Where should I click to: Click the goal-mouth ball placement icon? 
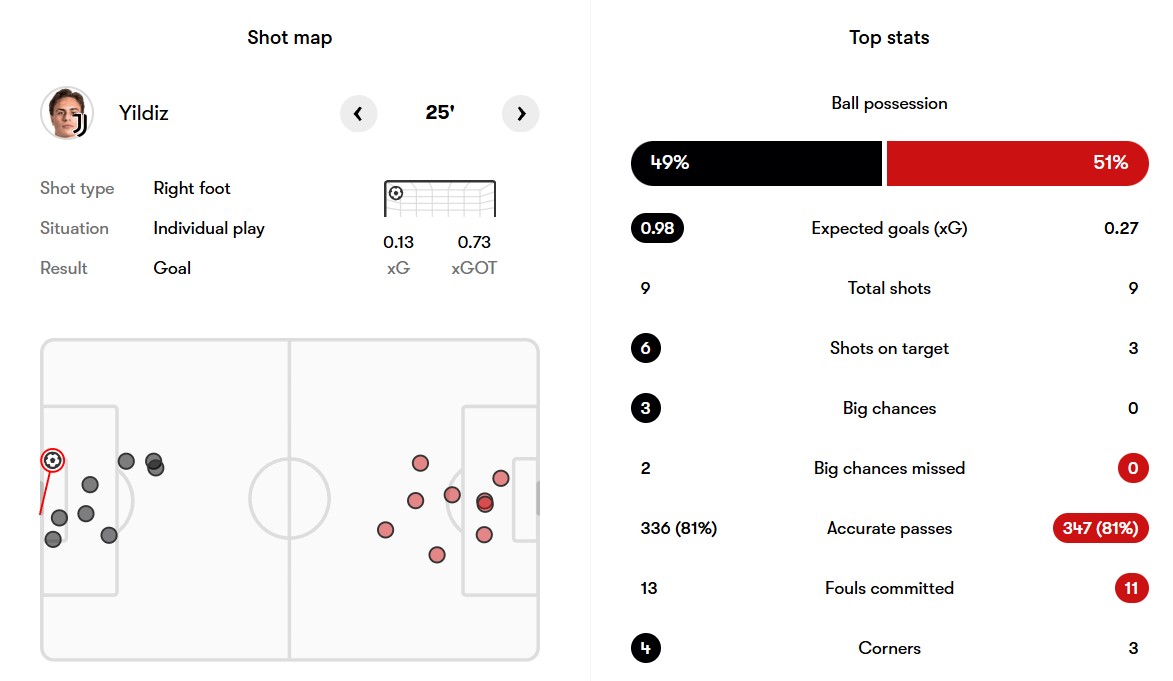pos(396,193)
